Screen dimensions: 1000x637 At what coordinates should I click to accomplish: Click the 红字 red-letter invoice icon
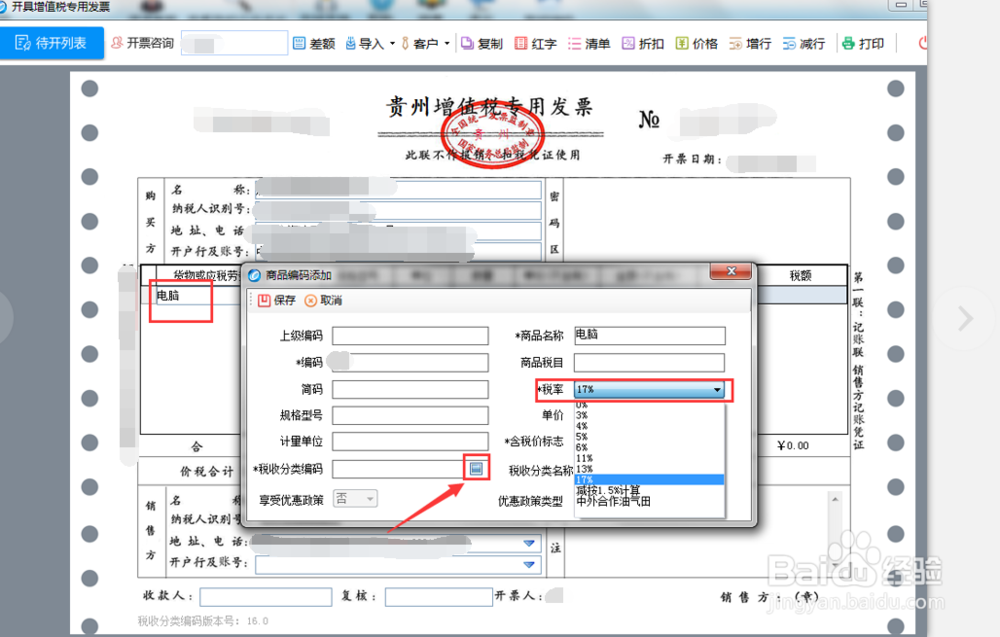(520, 43)
